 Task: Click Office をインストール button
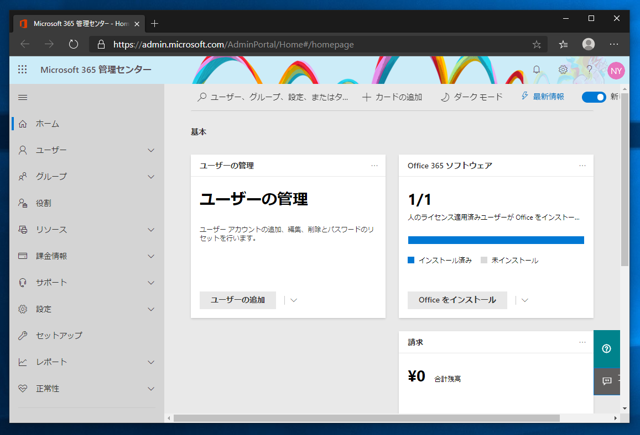coord(457,300)
